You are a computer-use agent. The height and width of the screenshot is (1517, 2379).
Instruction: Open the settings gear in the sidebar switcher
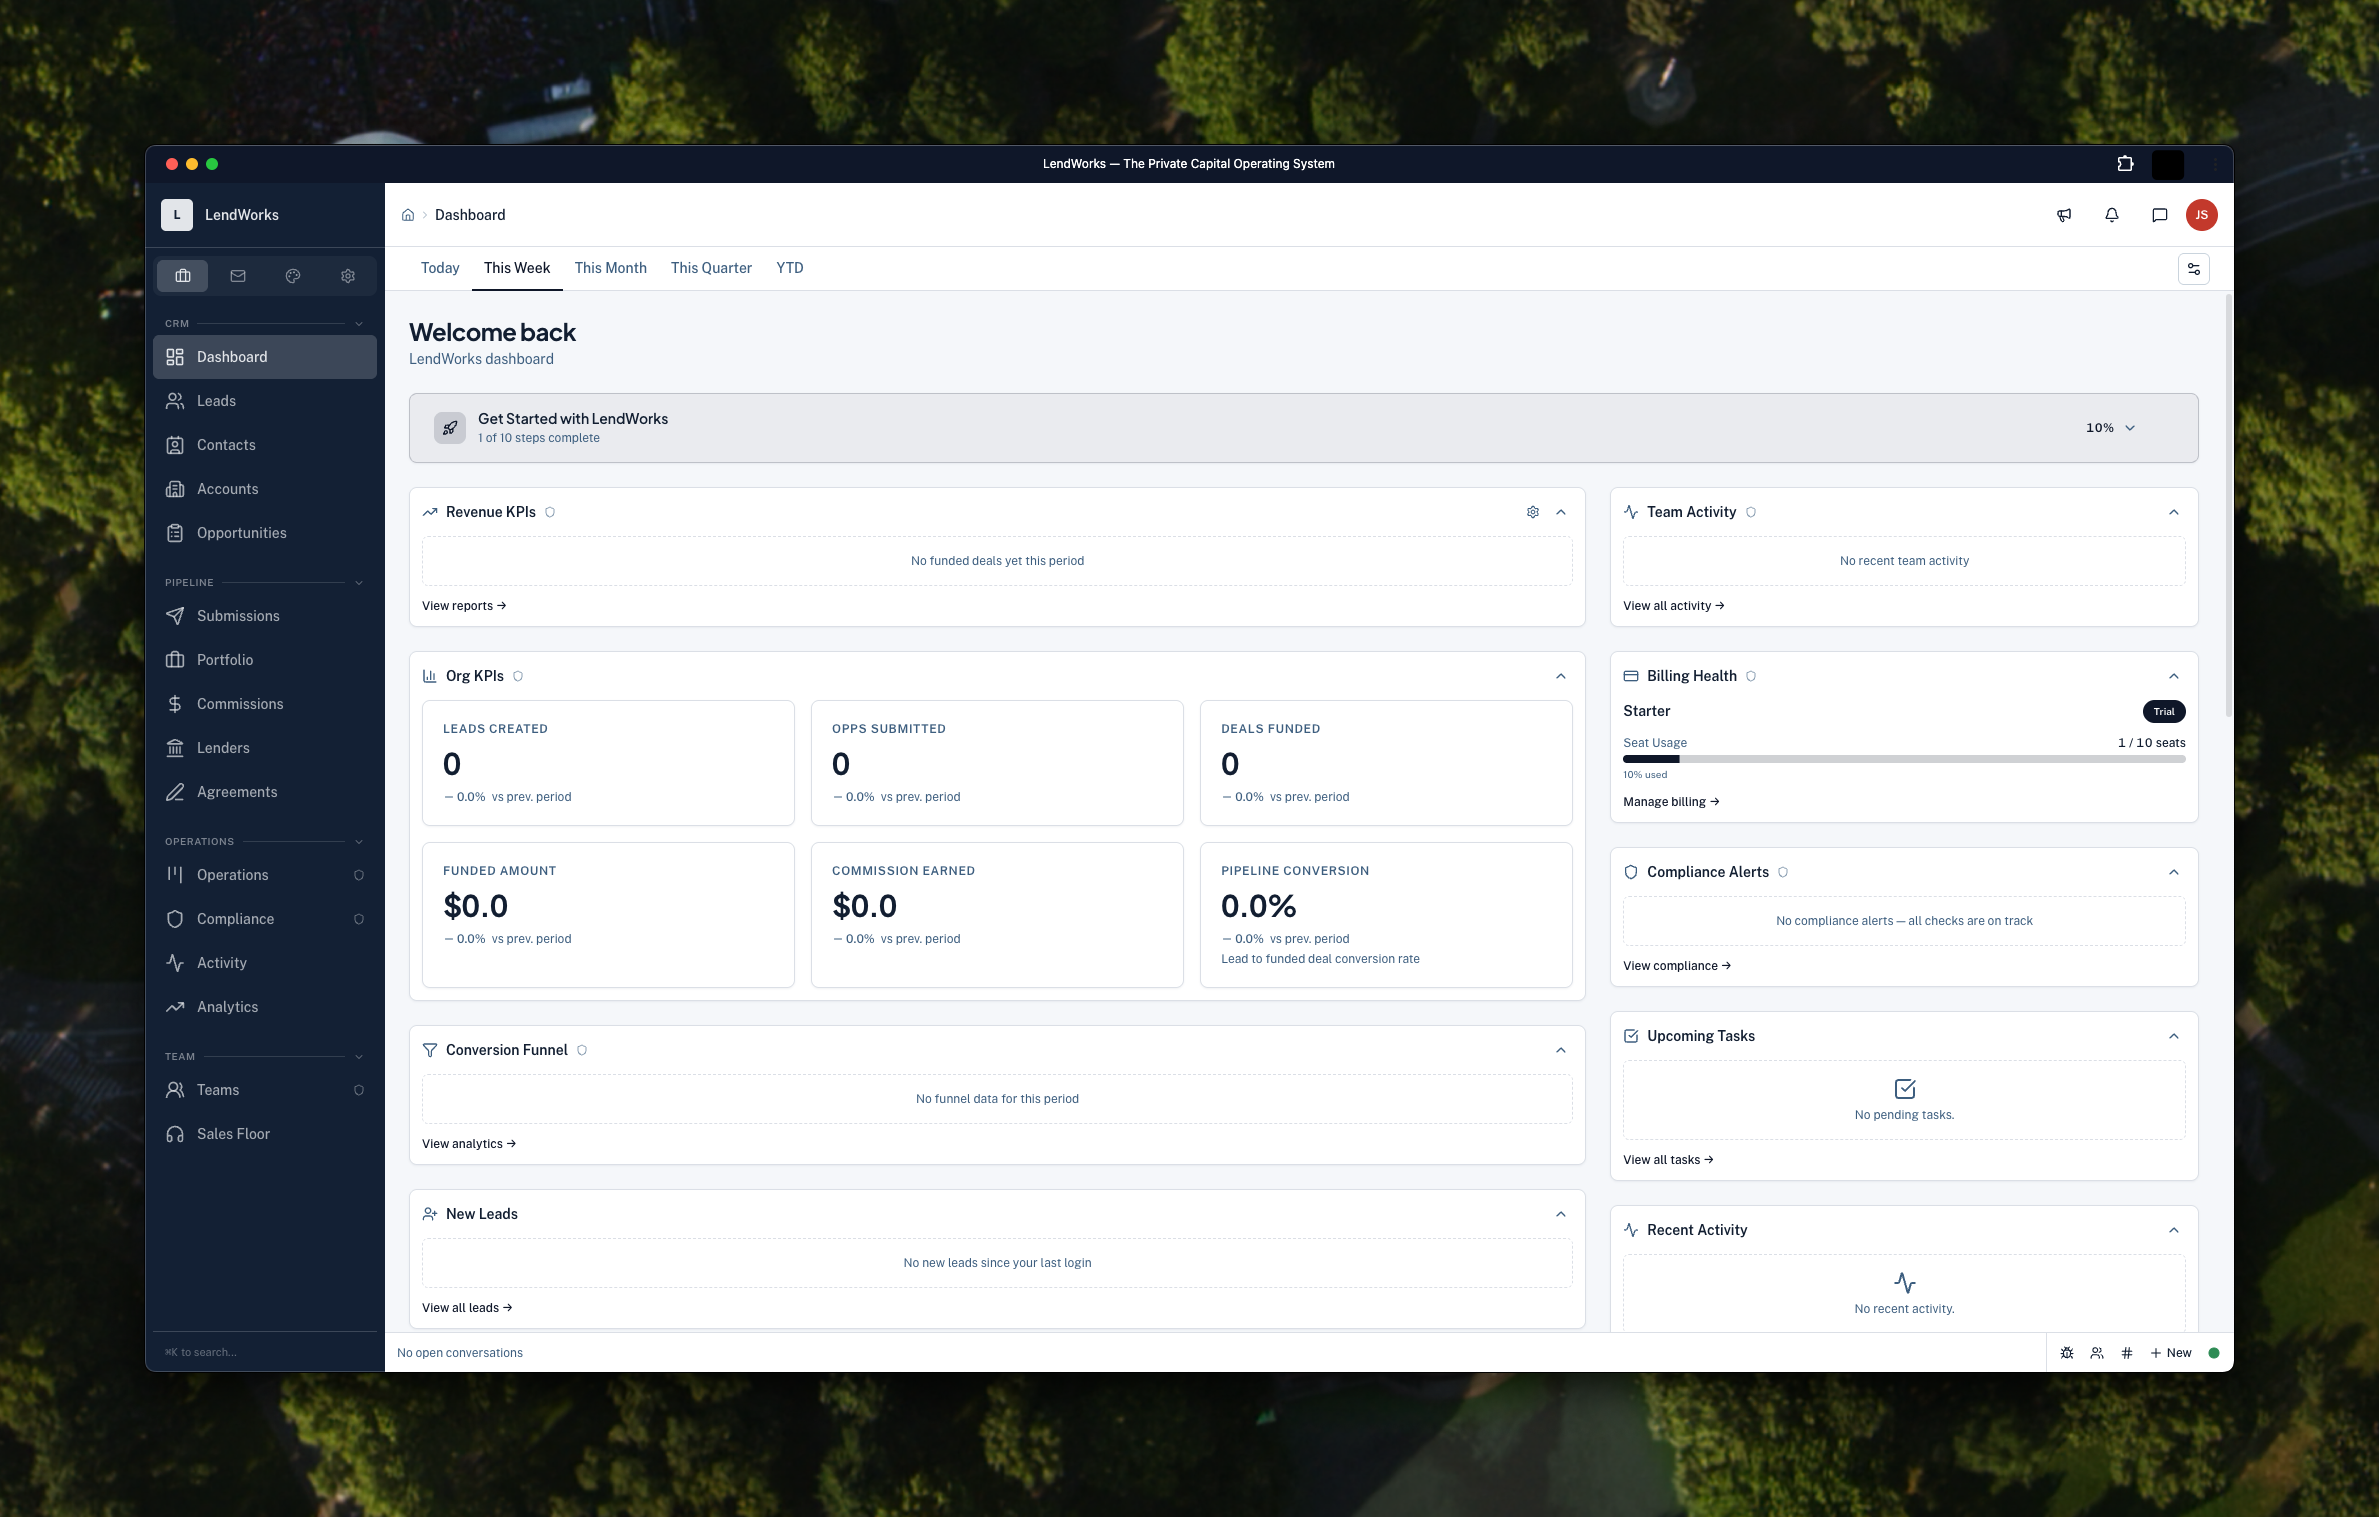pyautogui.click(x=348, y=276)
